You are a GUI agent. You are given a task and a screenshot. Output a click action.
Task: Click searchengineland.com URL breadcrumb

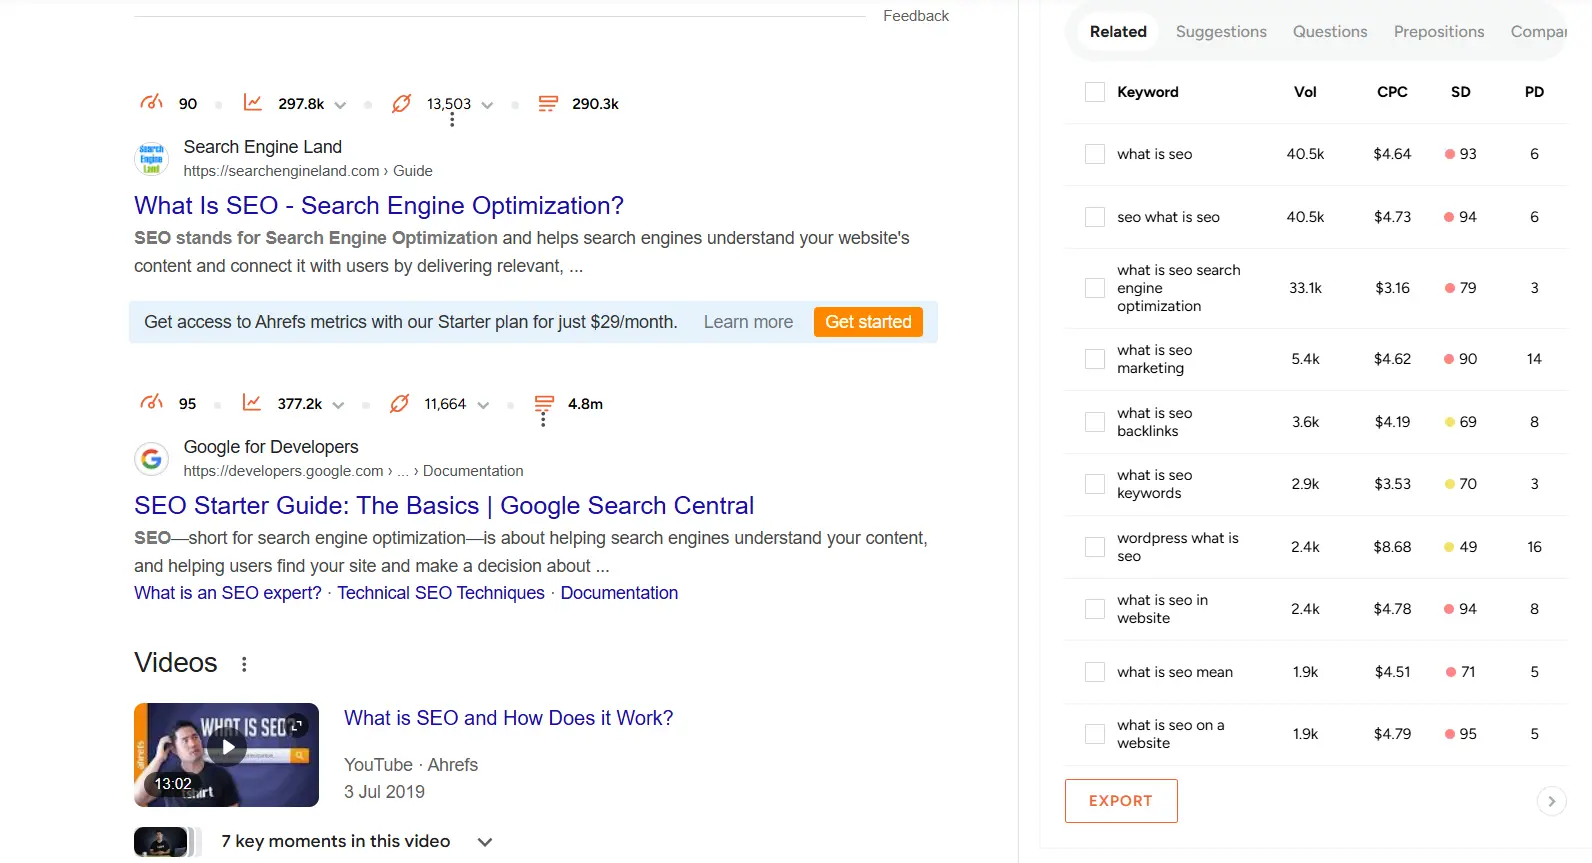click(308, 171)
